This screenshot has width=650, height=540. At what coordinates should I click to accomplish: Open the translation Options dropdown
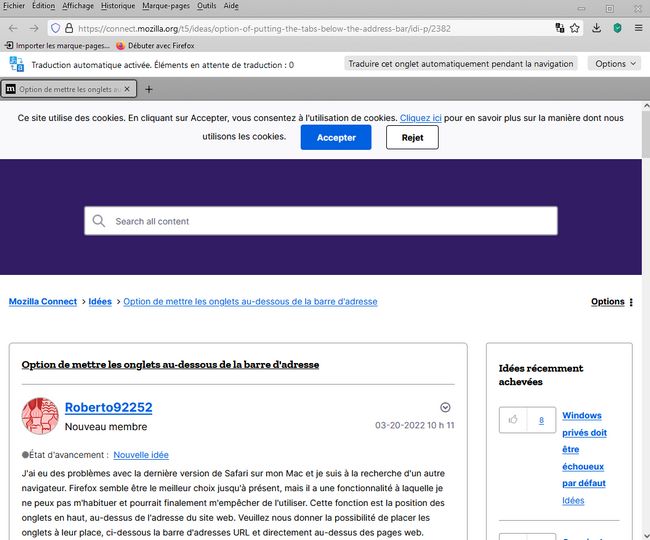tap(615, 64)
